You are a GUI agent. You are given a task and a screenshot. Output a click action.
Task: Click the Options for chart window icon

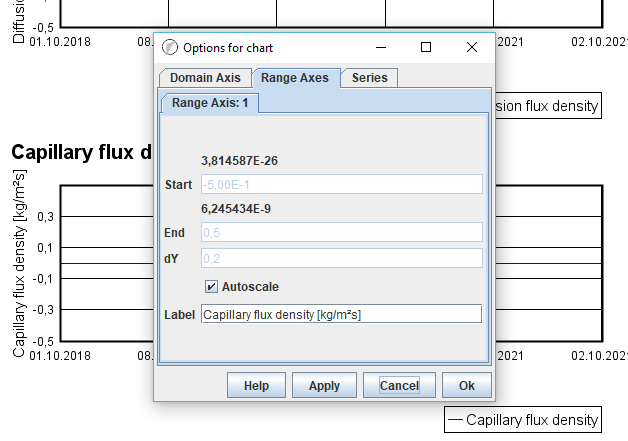point(169,47)
